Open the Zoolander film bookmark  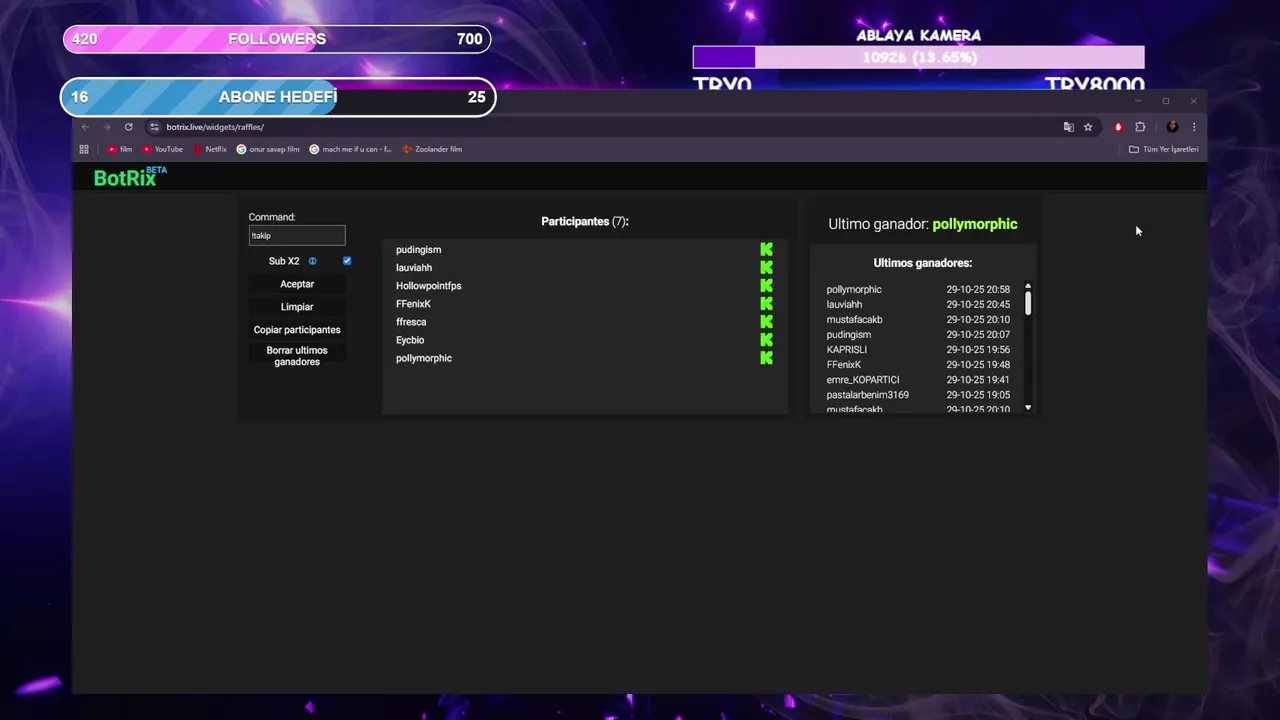coord(432,149)
